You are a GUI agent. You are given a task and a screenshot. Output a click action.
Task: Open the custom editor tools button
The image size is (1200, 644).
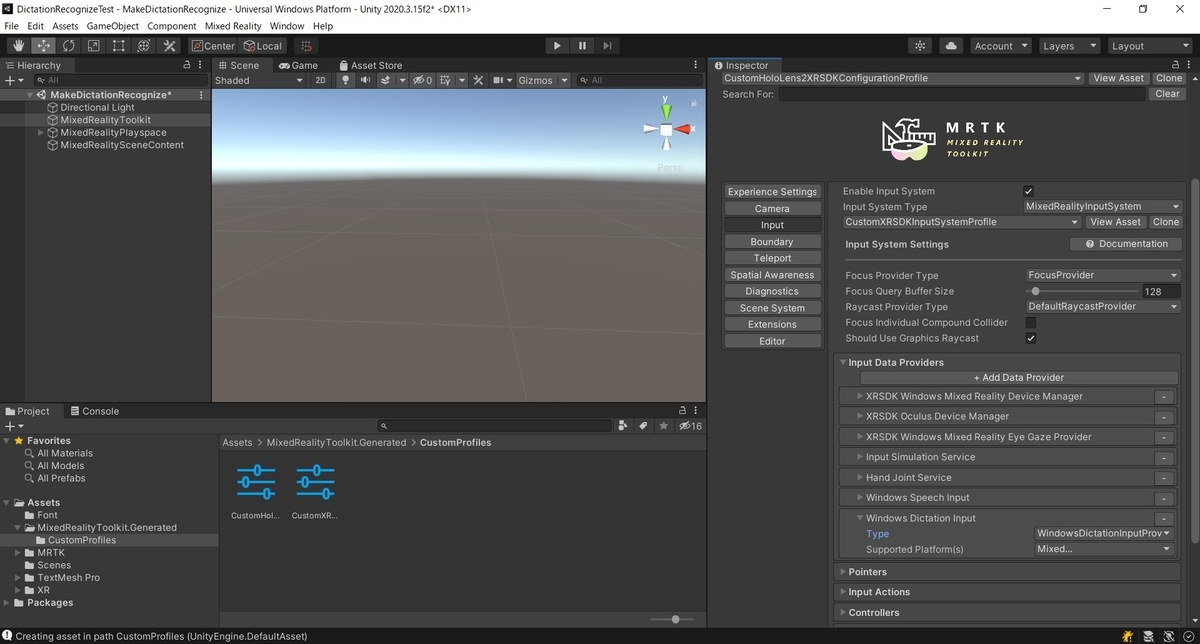(169, 46)
